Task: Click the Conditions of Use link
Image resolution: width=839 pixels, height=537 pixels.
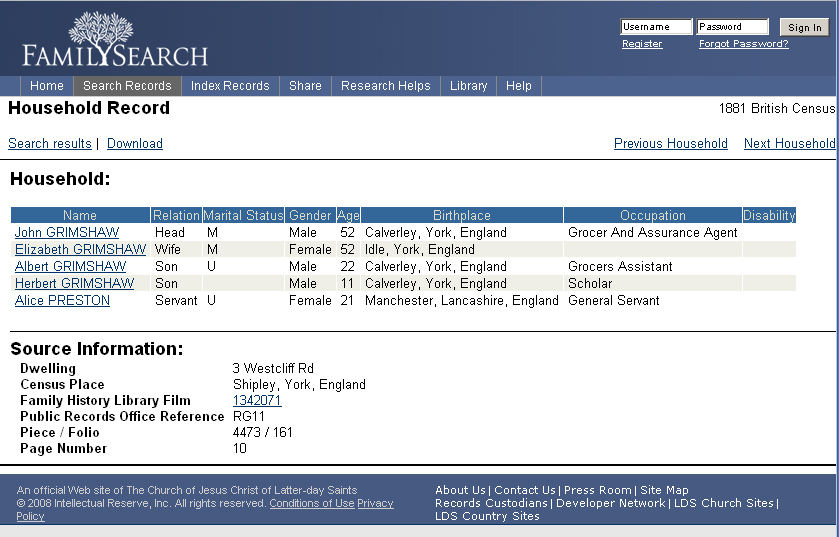Action: tap(312, 504)
